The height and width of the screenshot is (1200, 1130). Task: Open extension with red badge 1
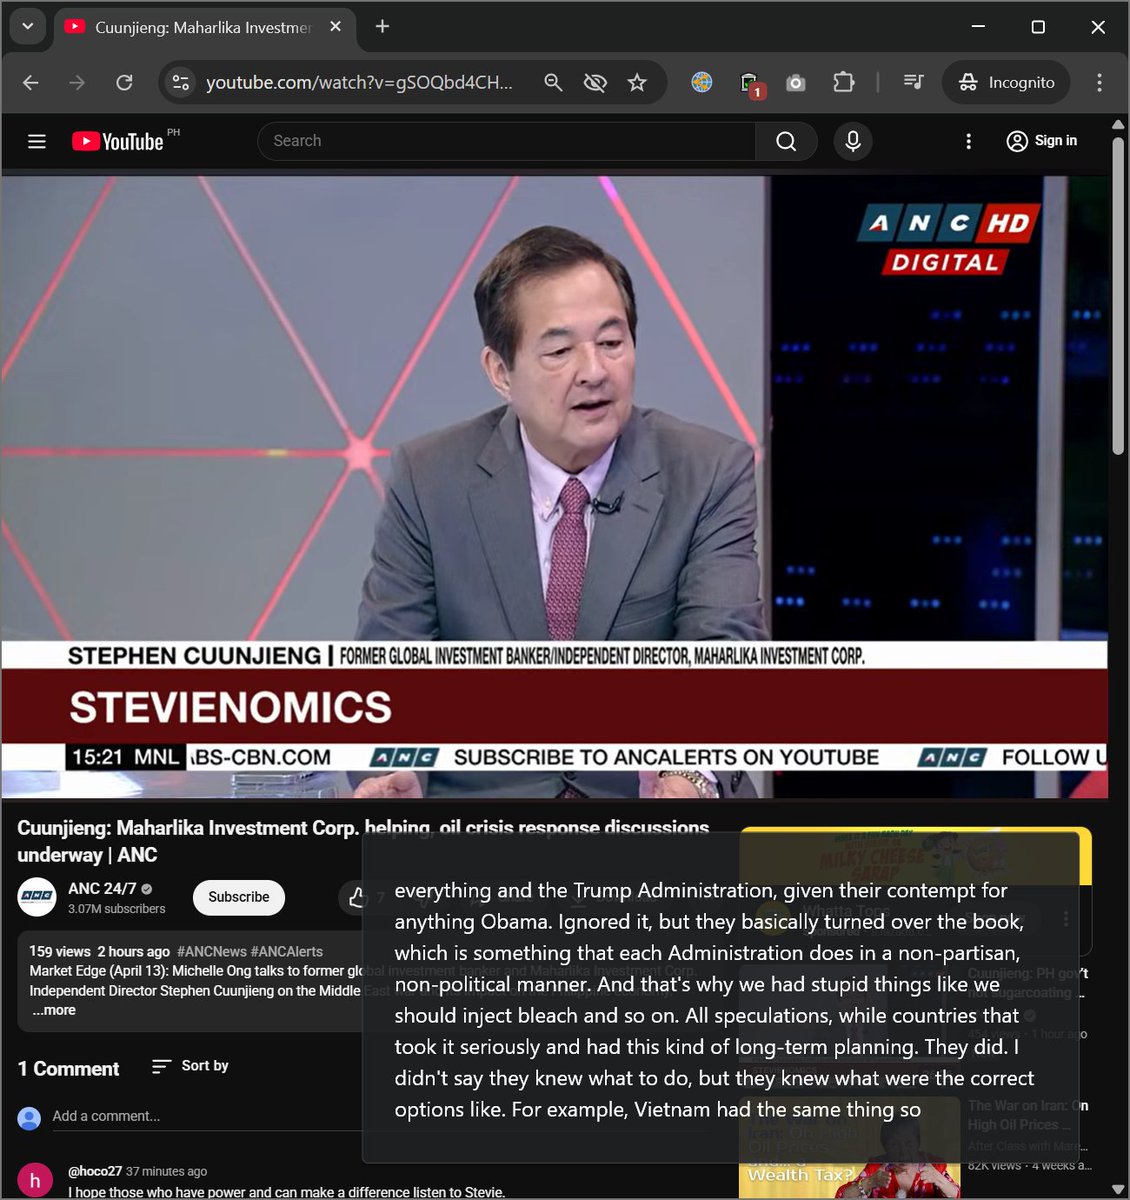tap(750, 85)
